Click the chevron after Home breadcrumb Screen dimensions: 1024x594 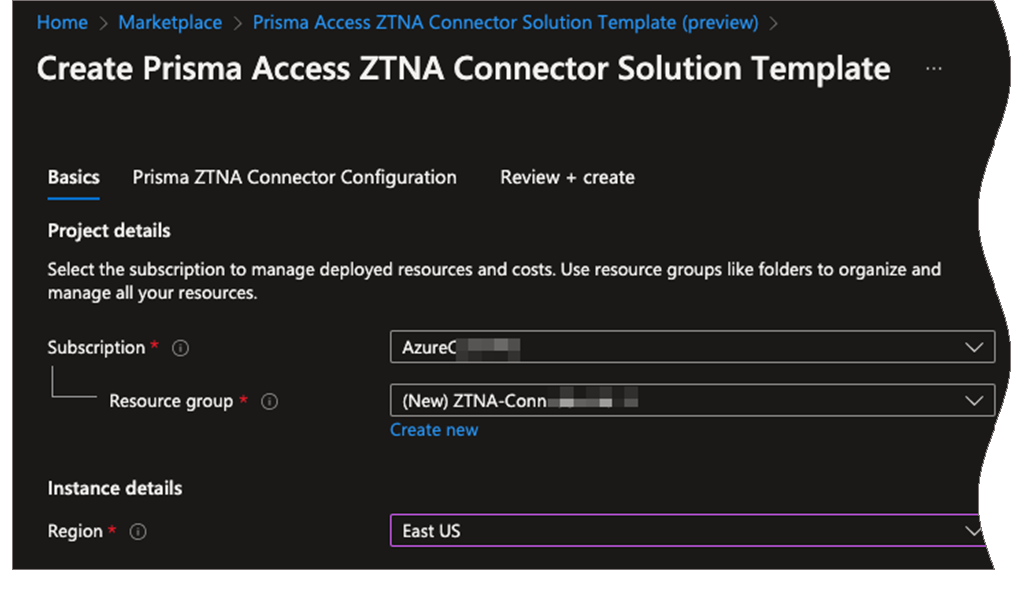(103, 23)
